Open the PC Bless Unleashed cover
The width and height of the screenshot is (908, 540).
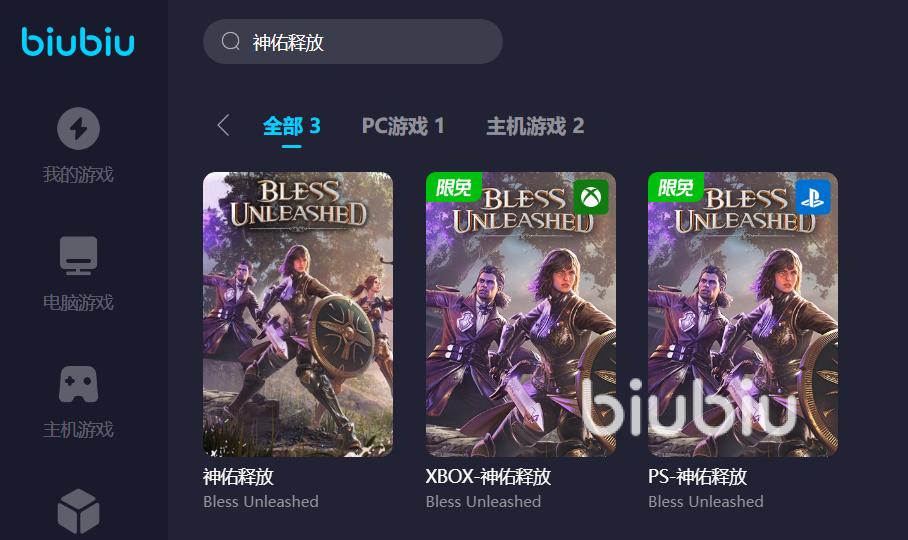point(298,314)
